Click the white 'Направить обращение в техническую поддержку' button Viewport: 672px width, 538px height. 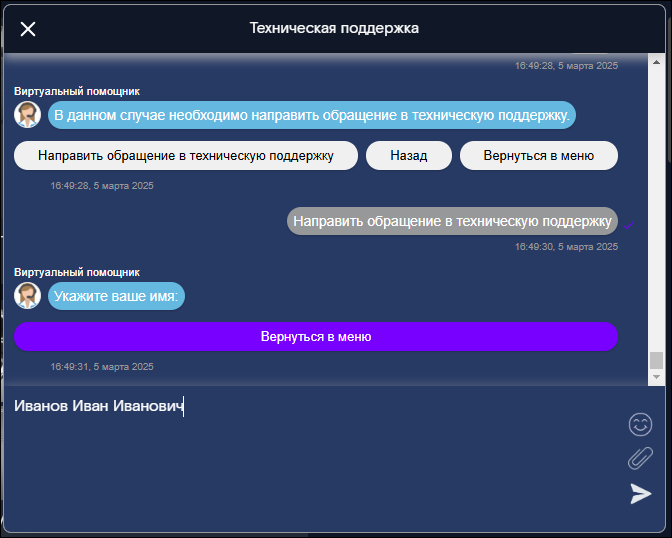click(186, 156)
